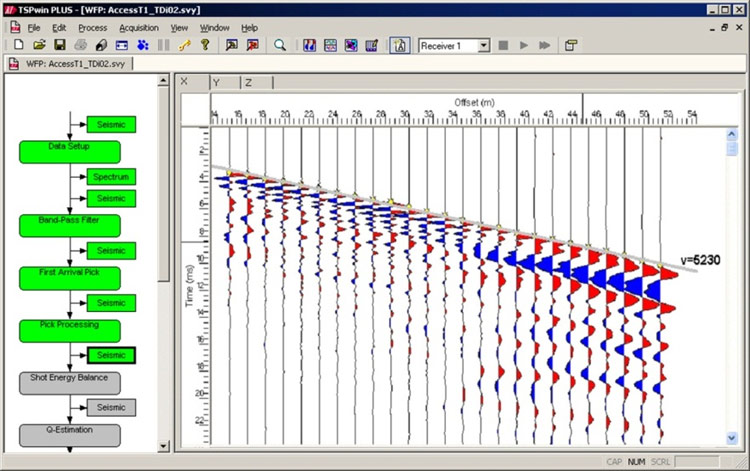This screenshot has width=750, height=471.
Task: Click the flow panel scrollbar down arrow
Action: tap(163, 446)
